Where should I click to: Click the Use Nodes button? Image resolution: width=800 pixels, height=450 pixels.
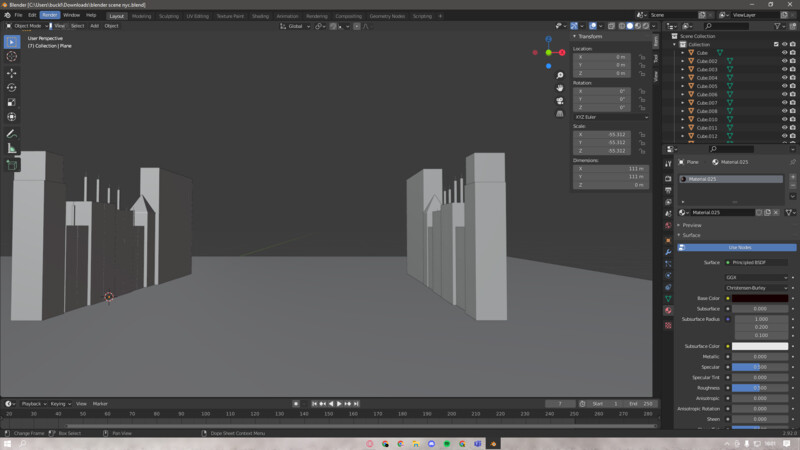[x=738, y=247]
